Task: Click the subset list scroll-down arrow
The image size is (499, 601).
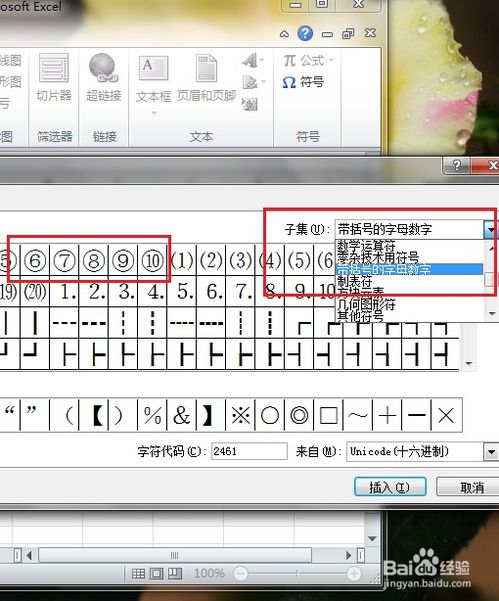Action: pos(492,314)
